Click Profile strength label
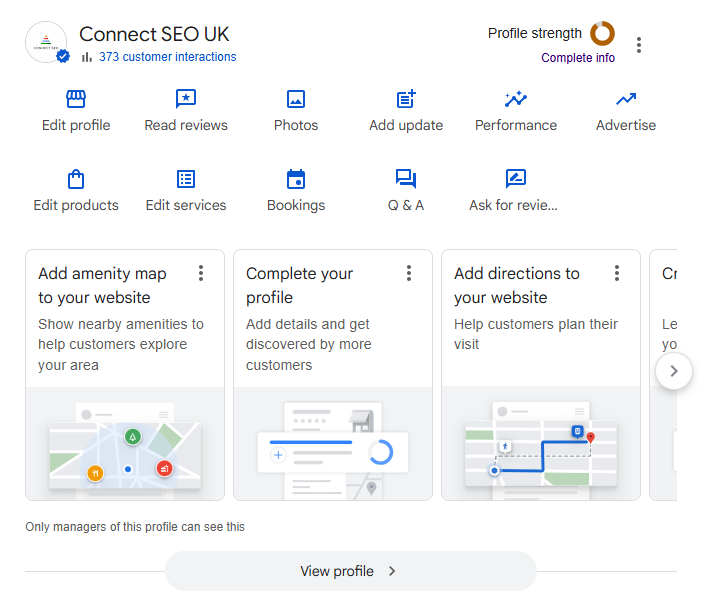Screen dimensions: 701x607 (x=535, y=34)
